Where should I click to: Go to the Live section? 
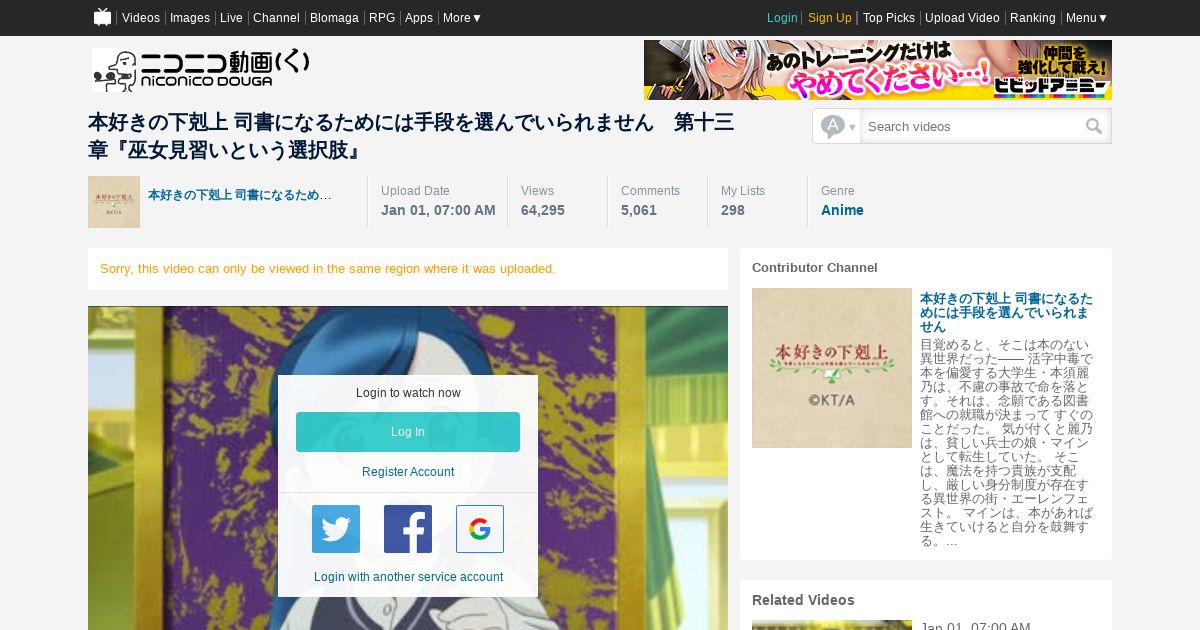231,18
